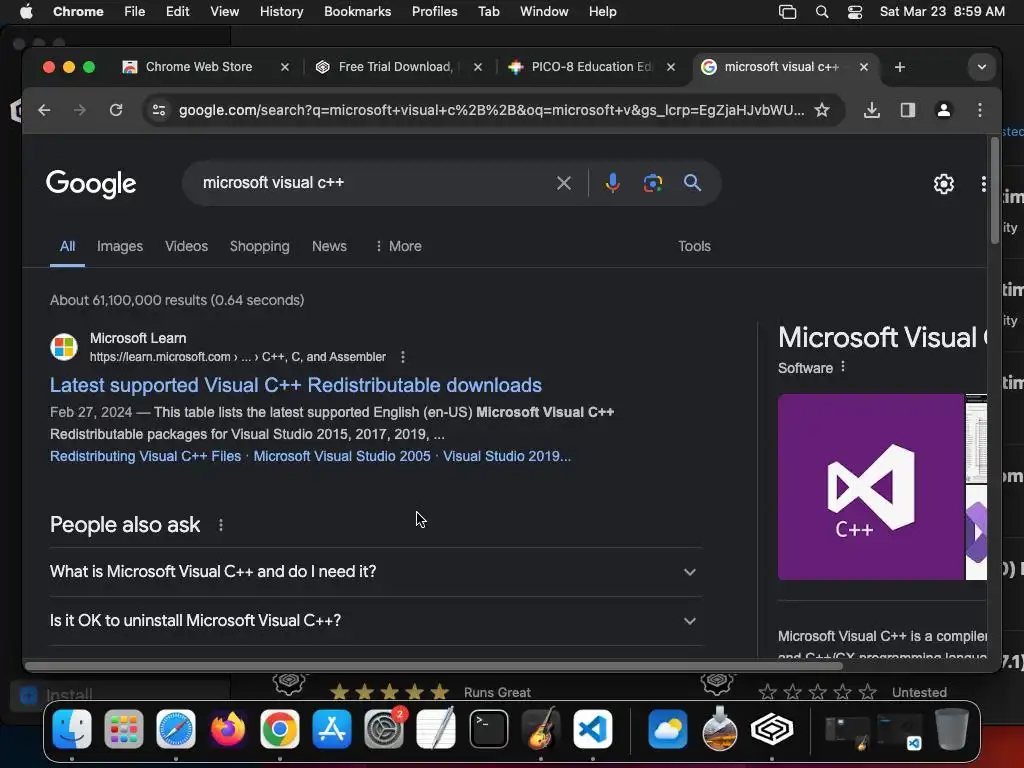Open Weather app from the Dock
The image size is (1024, 768).
click(x=668, y=729)
